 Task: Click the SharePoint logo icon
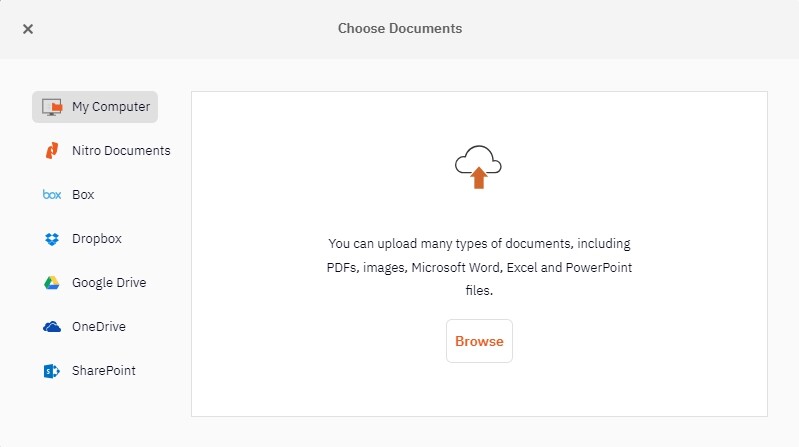click(52, 371)
